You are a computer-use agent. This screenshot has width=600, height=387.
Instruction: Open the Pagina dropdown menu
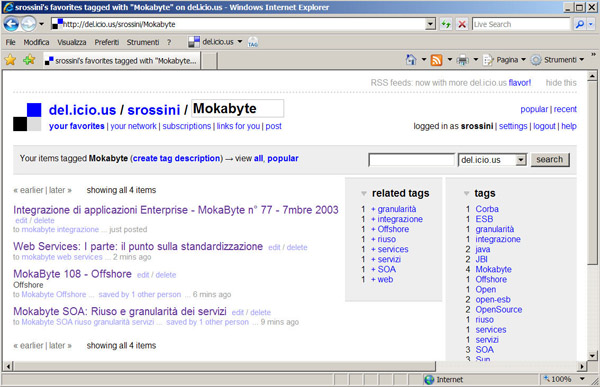pos(523,59)
